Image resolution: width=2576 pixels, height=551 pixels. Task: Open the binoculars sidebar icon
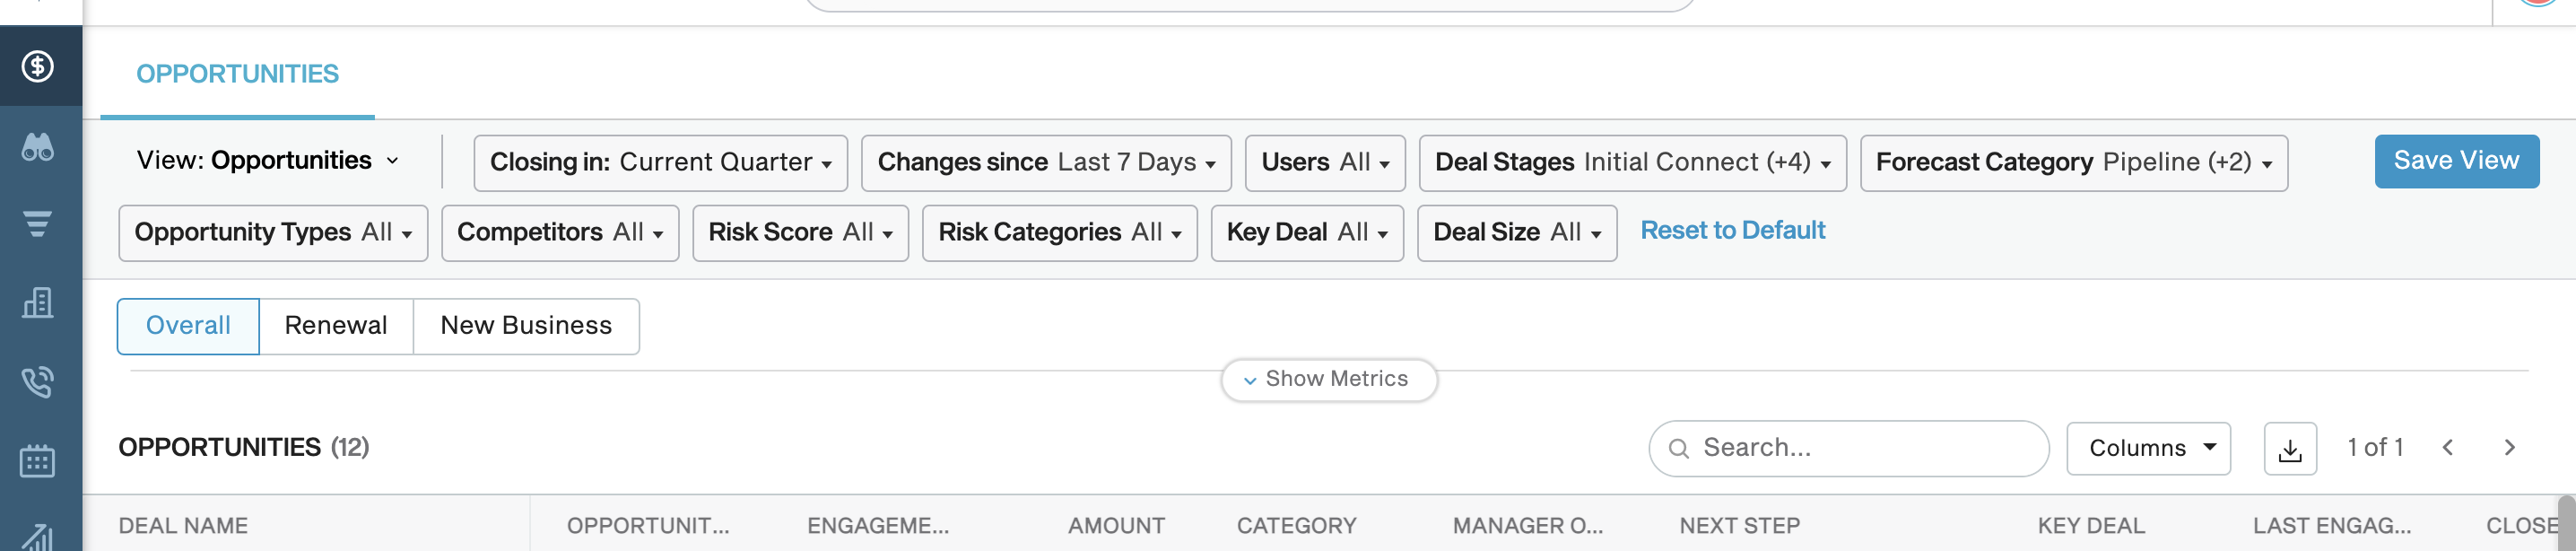38,148
